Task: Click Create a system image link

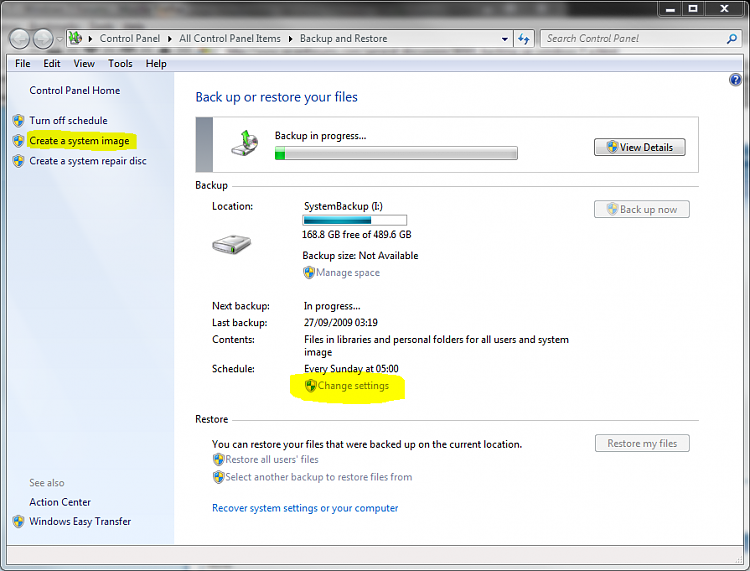Action: pyautogui.click(x=79, y=141)
